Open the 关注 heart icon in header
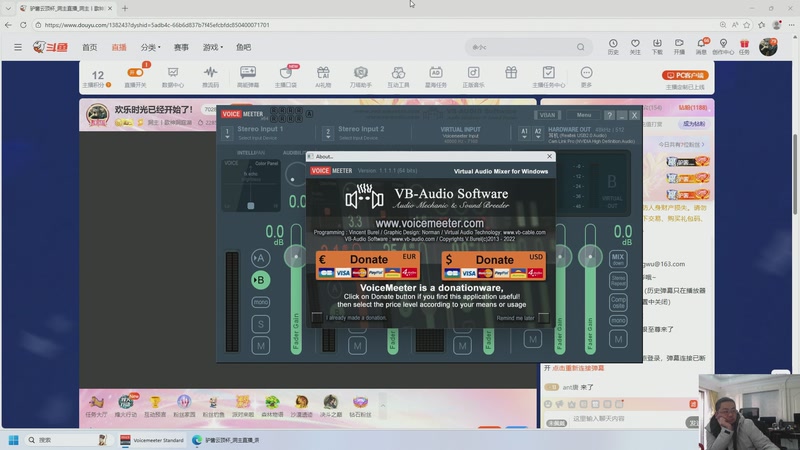This screenshot has height=450, width=800. click(635, 47)
